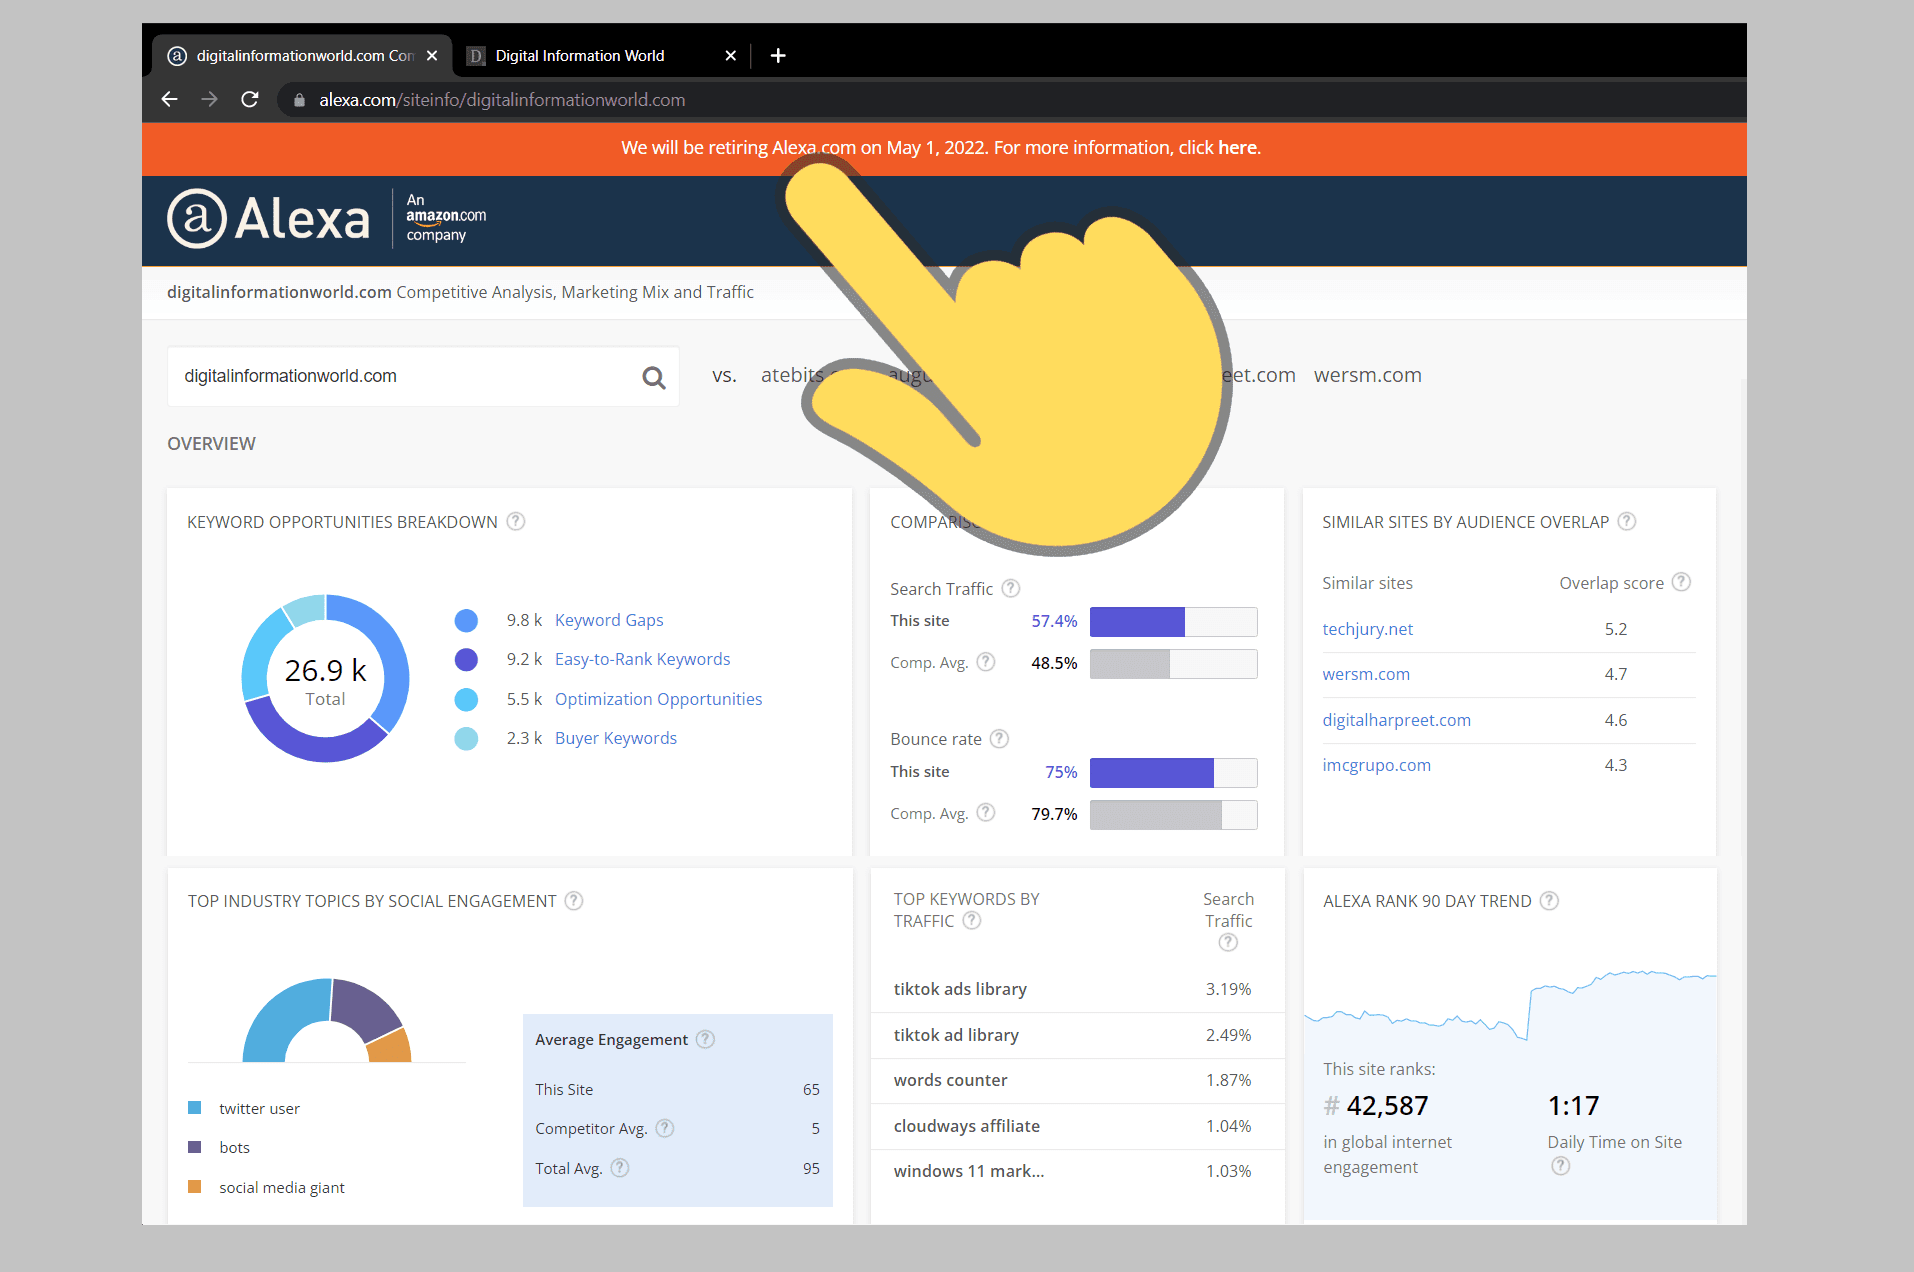This screenshot has height=1272, width=1914.
Task: Click the blue Search Traffic This site bar
Action: [1137, 621]
